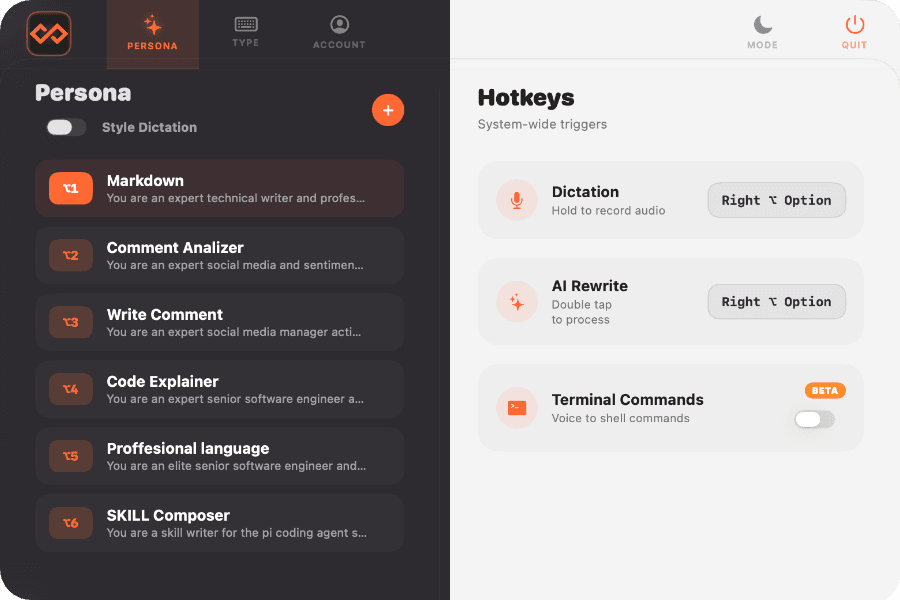The image size is (900, 600).
Task: Select the Write Comment persona
Action: 220,322
